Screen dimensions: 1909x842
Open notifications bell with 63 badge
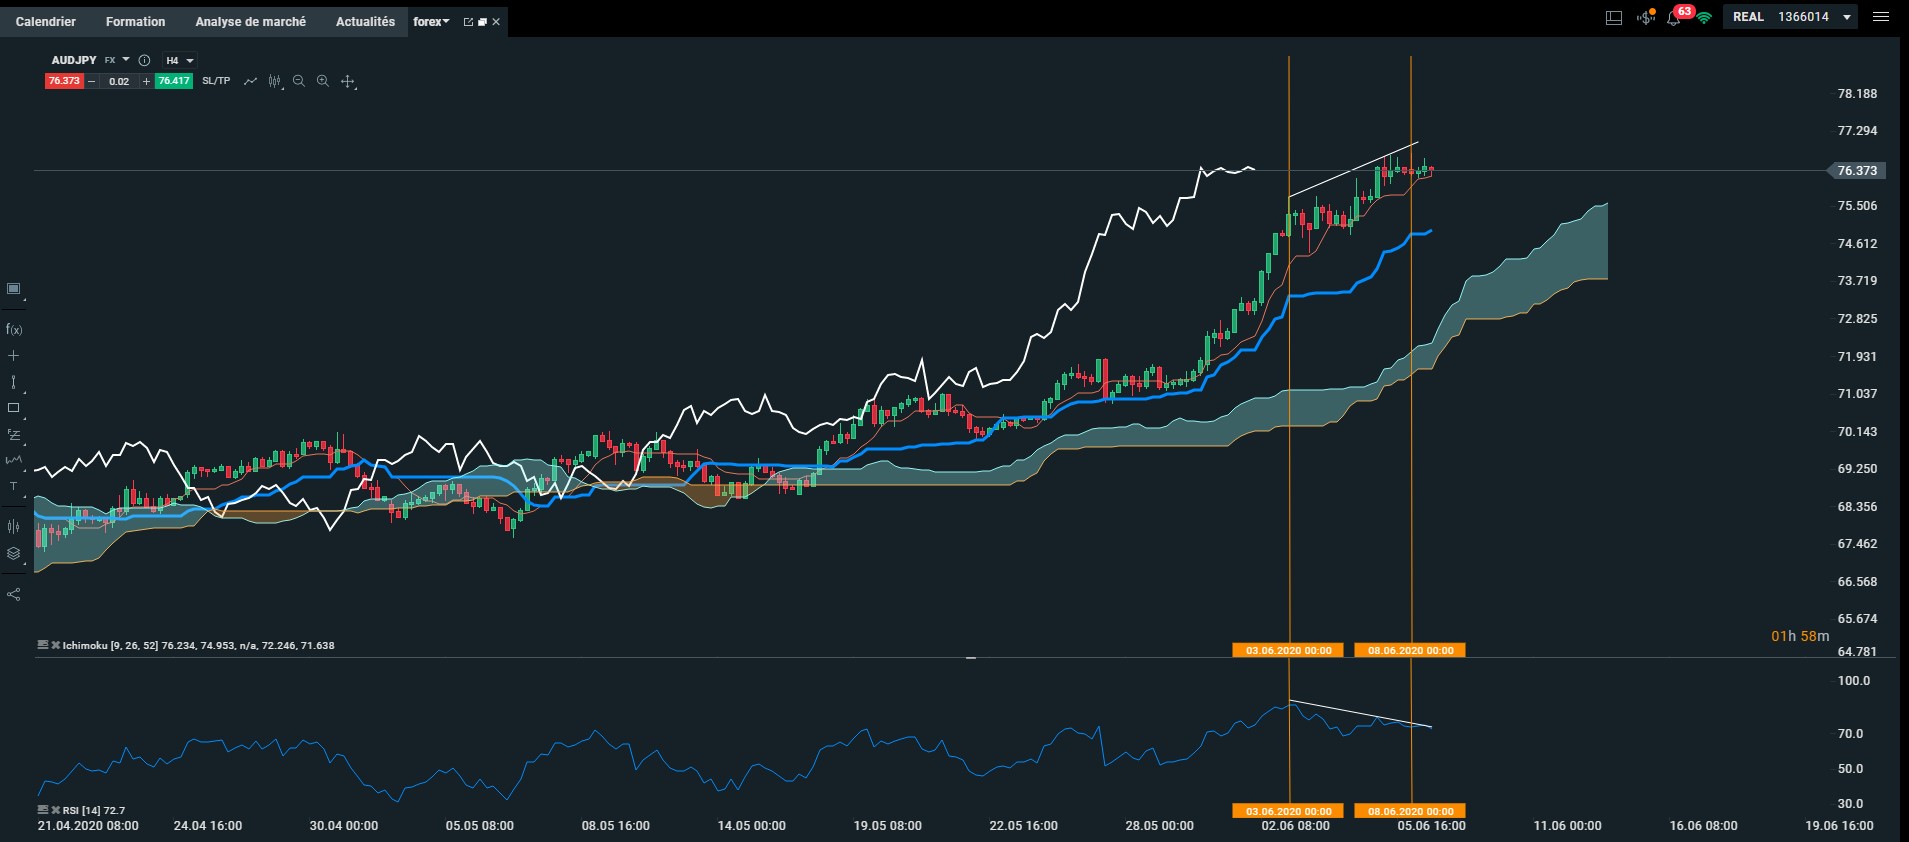1674,17
